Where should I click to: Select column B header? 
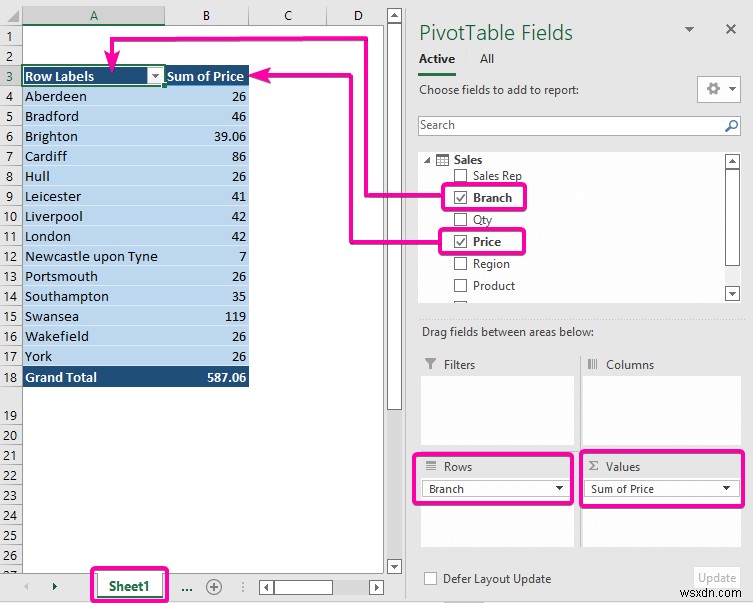click(206, 16)
